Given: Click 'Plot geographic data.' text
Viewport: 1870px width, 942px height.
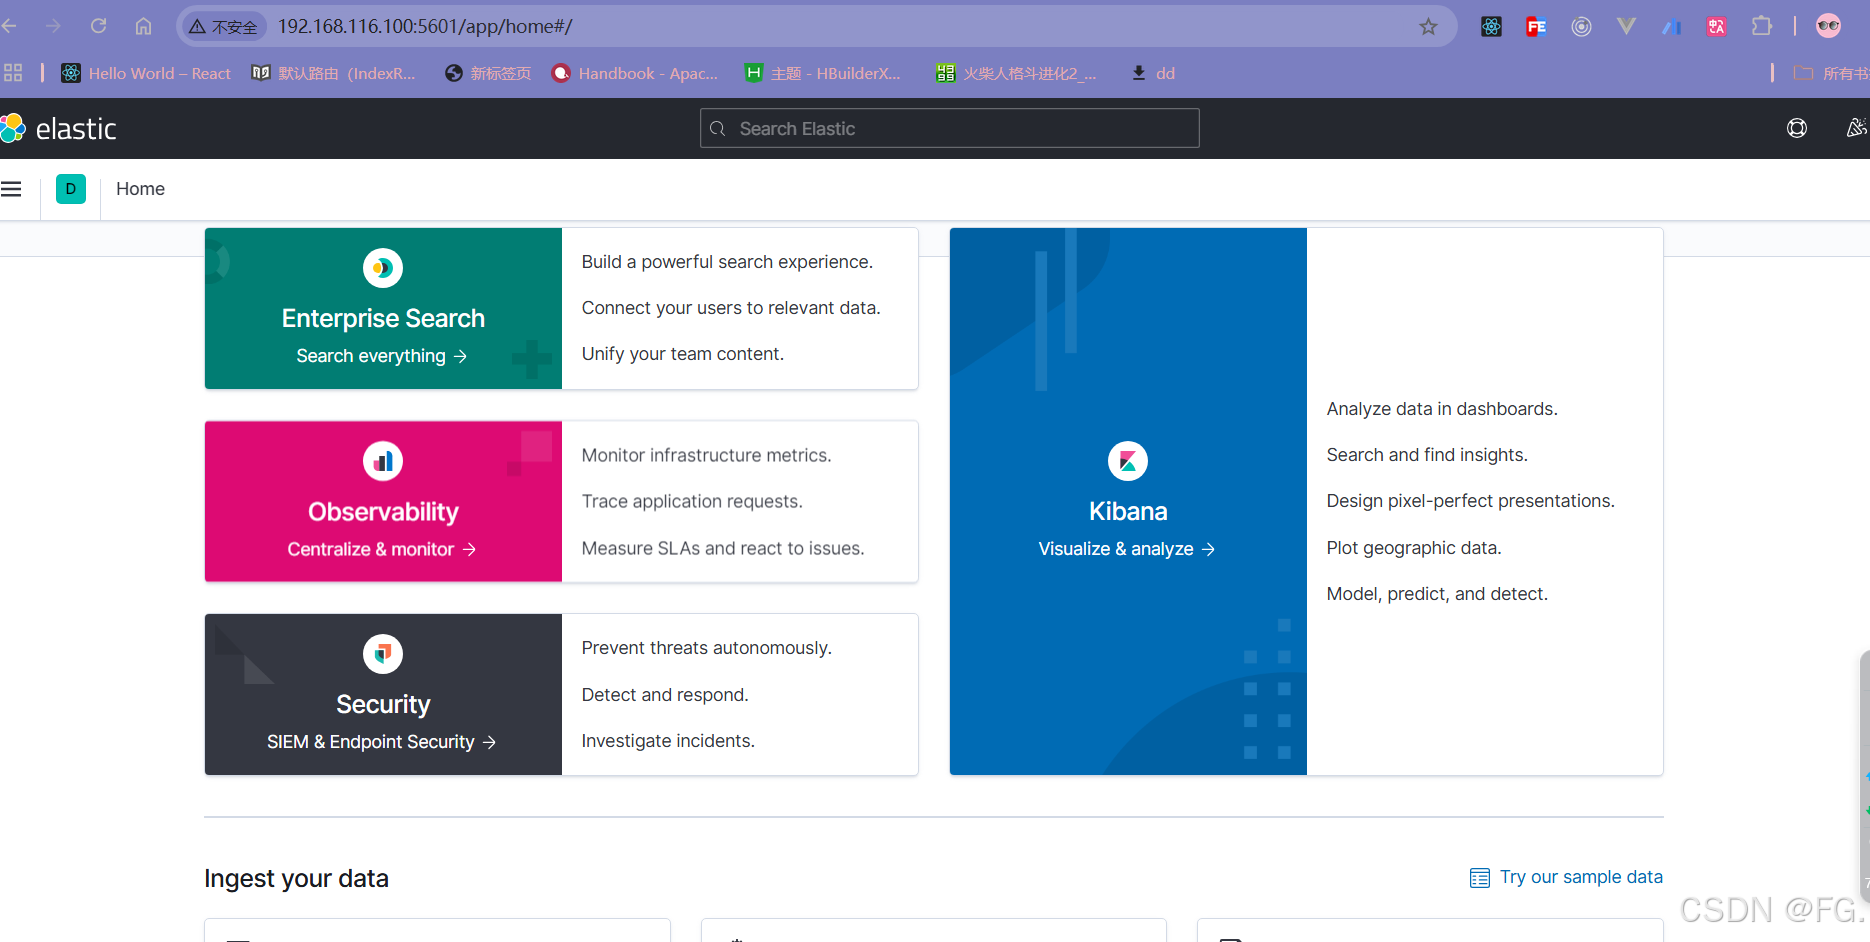Looking at the screenshot, I should [1414, 548].
